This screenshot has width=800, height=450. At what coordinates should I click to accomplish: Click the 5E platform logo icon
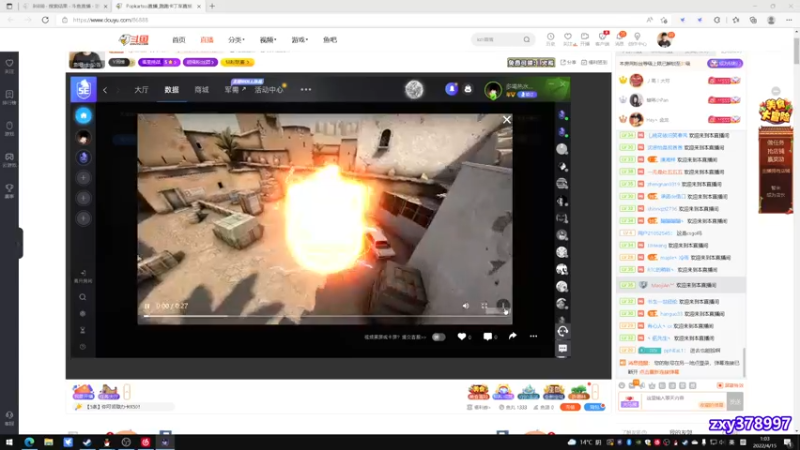[x=83, y=89]
